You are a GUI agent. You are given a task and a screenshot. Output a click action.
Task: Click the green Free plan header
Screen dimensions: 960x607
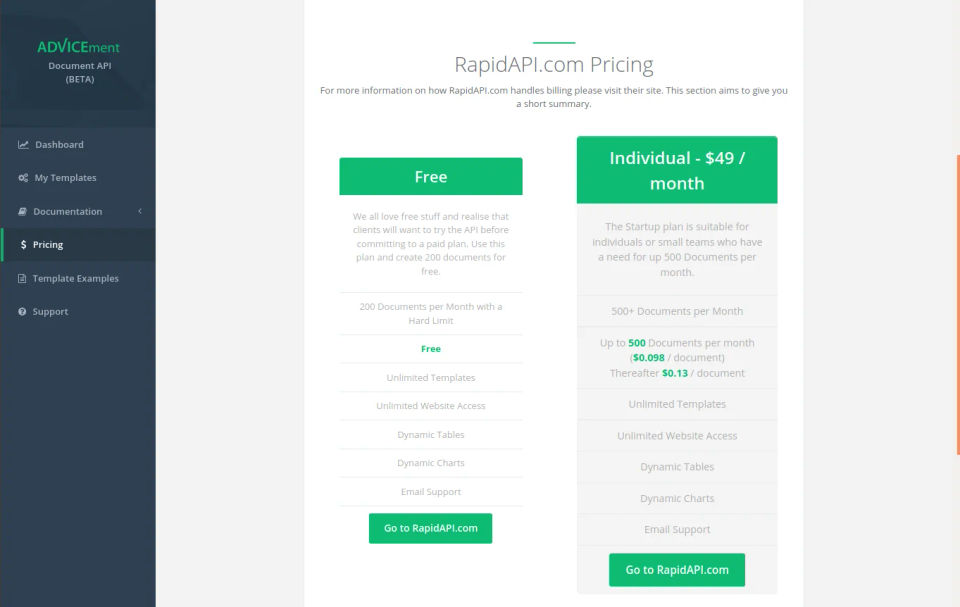pos(430,177)
